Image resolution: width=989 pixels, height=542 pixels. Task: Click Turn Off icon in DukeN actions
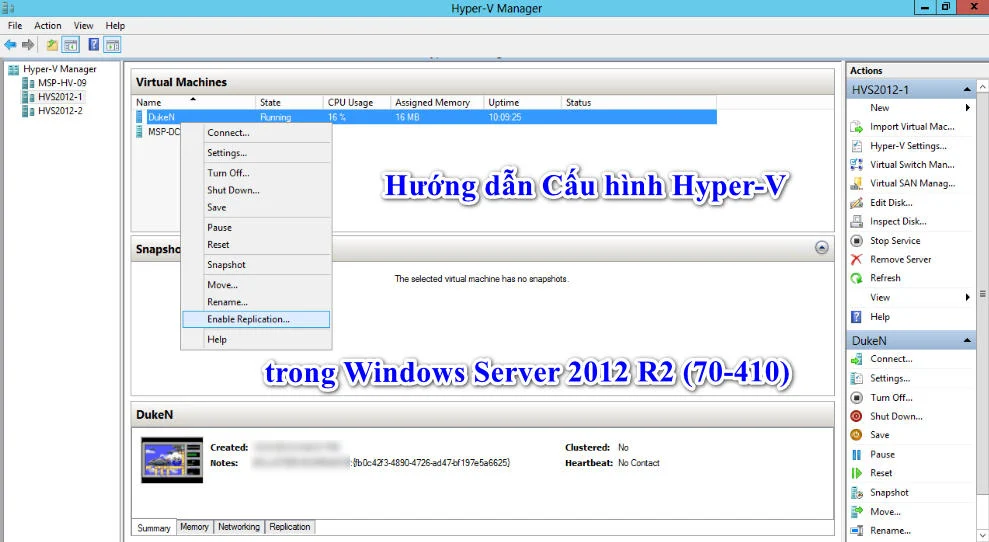(856, 398)
